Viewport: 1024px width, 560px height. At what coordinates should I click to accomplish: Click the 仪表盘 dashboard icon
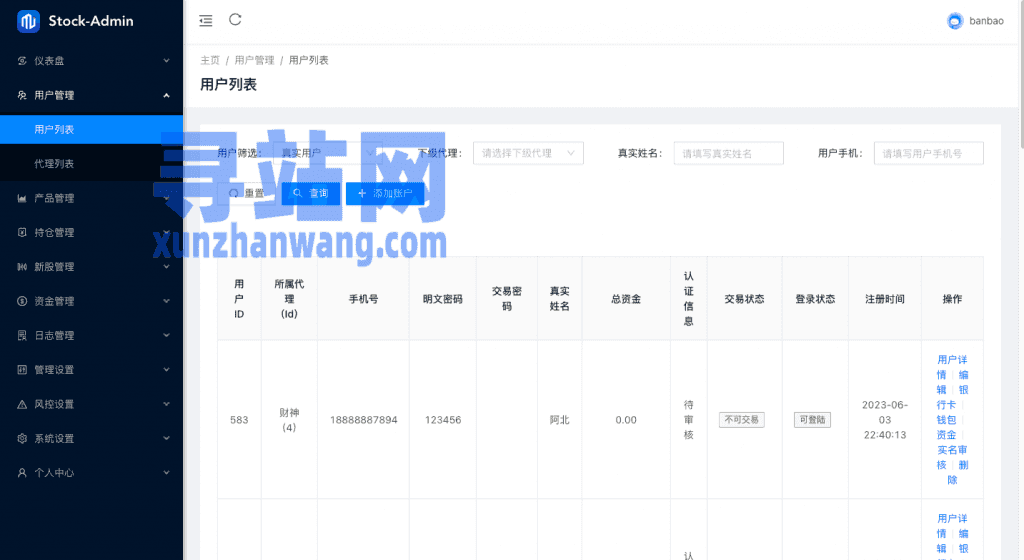pos(22,61)
